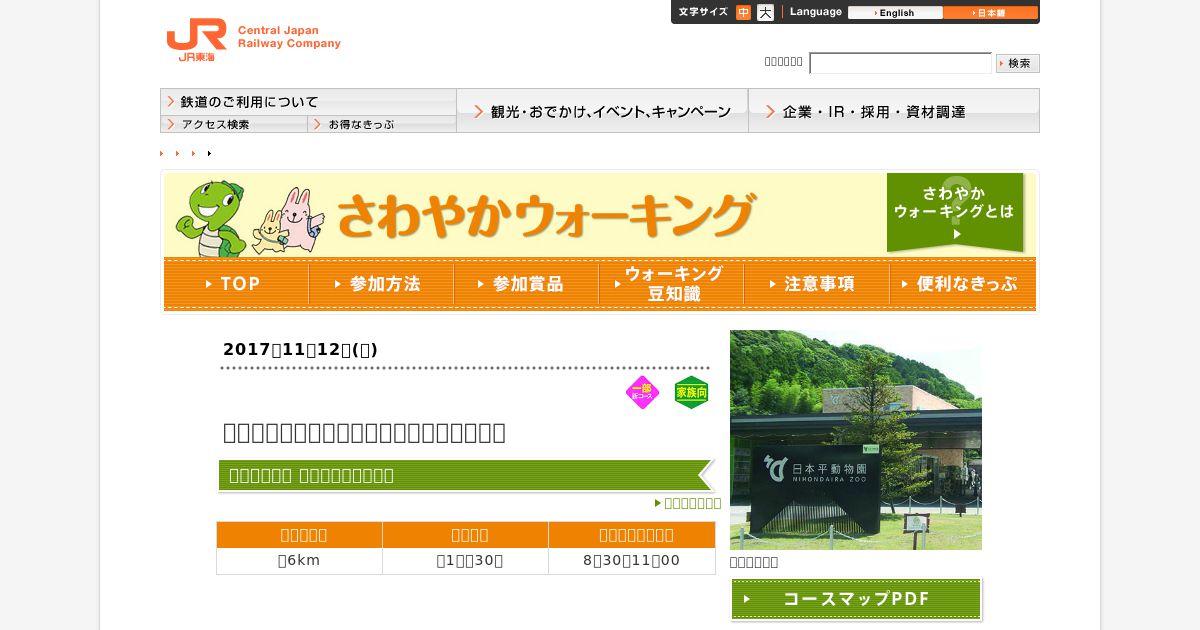The width and height of the screenshot is (1200, 630).
Task: Click the first breadcrumb arrow
Action: 162,153
